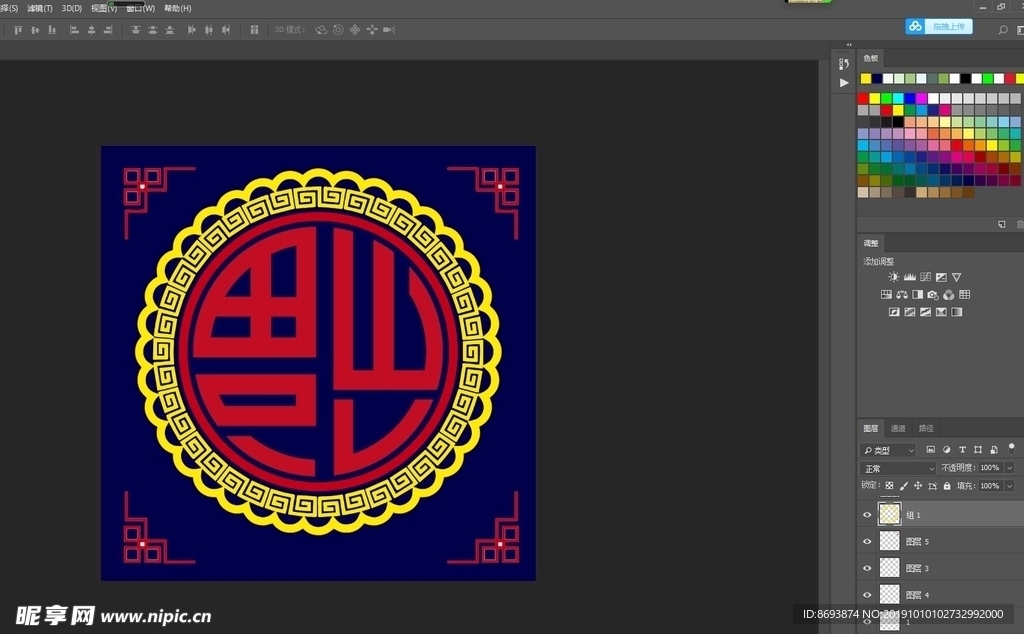This screenshot has width=1024, height=634.
Task: Open the blend mode 正常 dropdown
Action: (898, 468)
